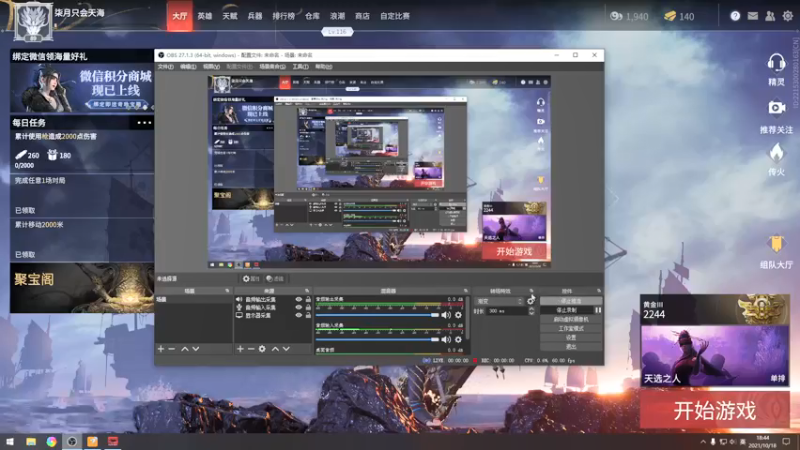The image size is (800, 450).
Task: Open the 音频输出采集 mixer settings gear
Action: (x=458, y=315)
